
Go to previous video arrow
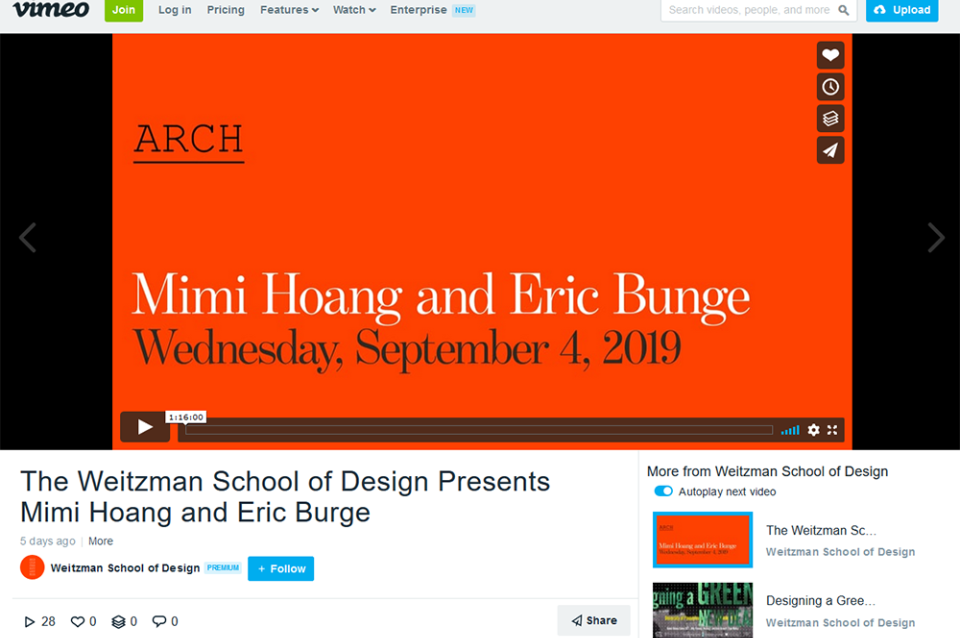28,238
